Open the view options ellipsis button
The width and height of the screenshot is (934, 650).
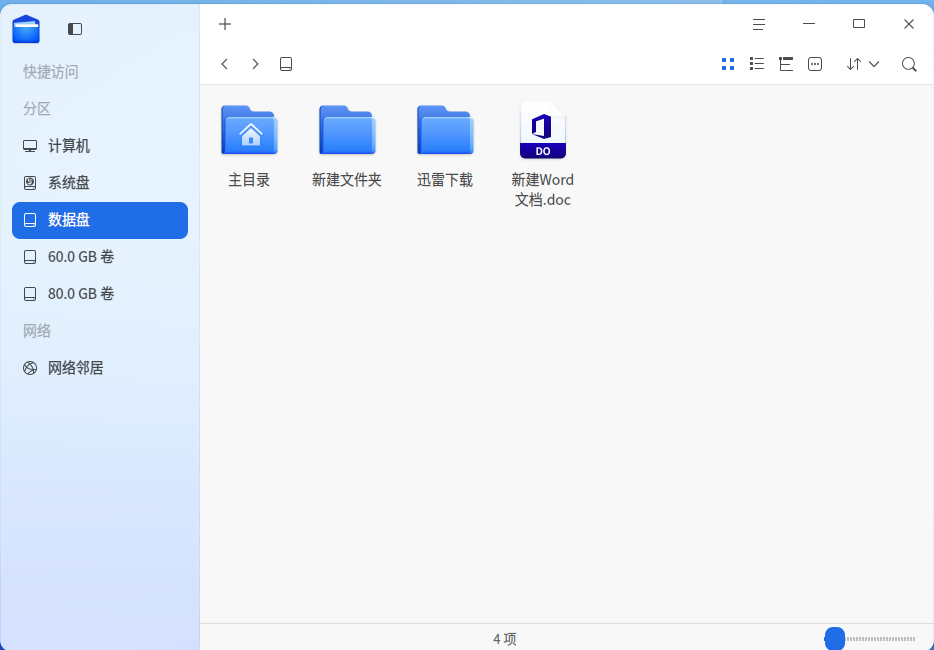pos(815,64)
